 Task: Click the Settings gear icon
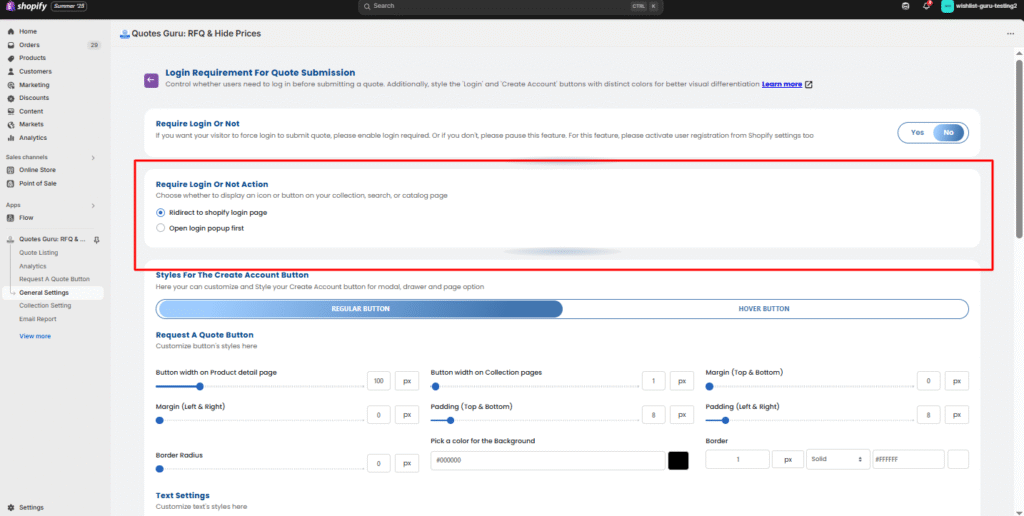click(10, 507)
